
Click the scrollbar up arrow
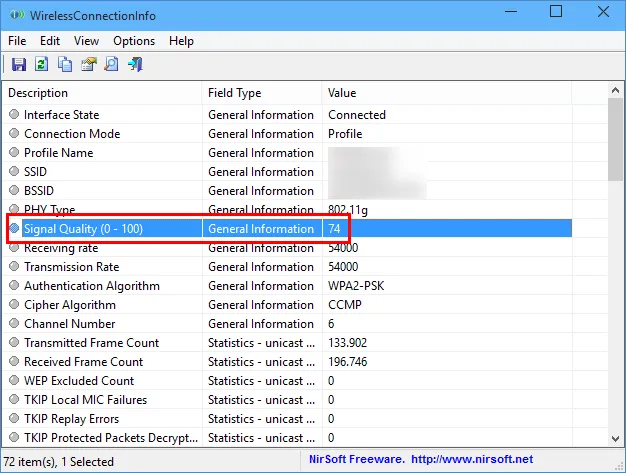pos(615,91)
